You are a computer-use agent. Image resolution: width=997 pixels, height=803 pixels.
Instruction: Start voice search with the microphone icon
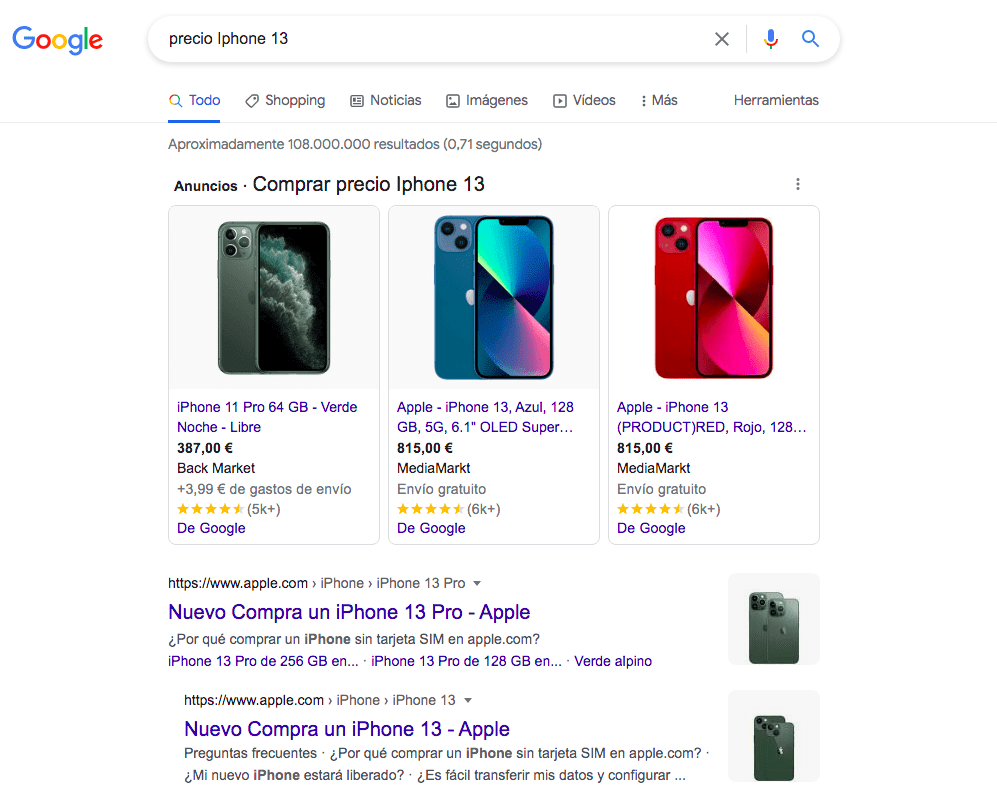coord(770,39)
